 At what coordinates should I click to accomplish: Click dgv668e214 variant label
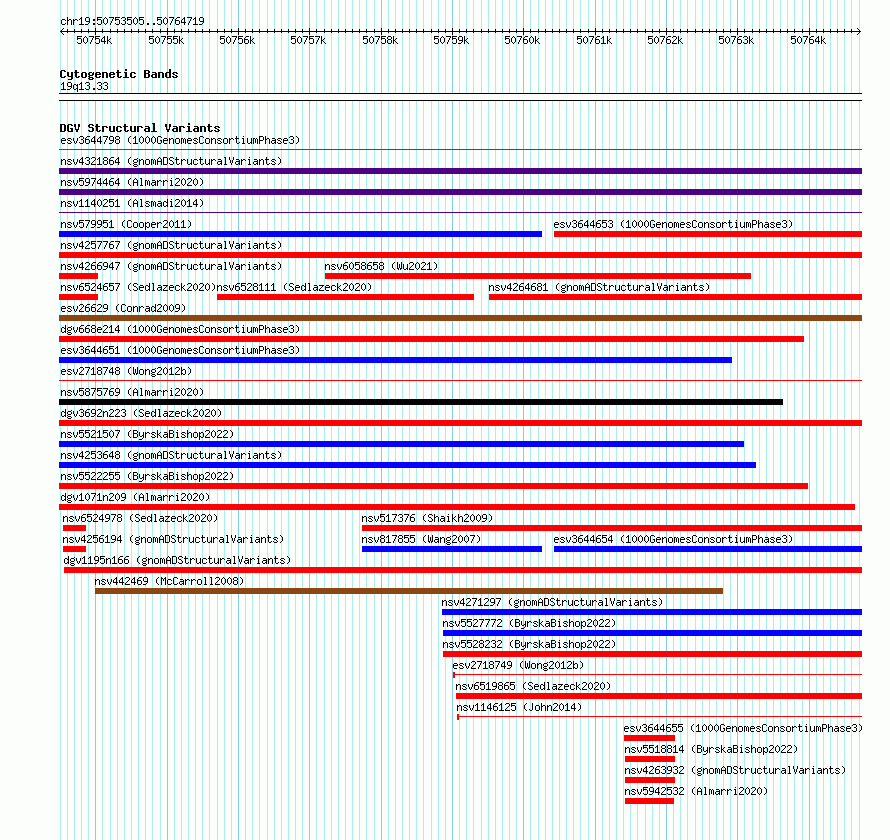(x=180, y=329)
